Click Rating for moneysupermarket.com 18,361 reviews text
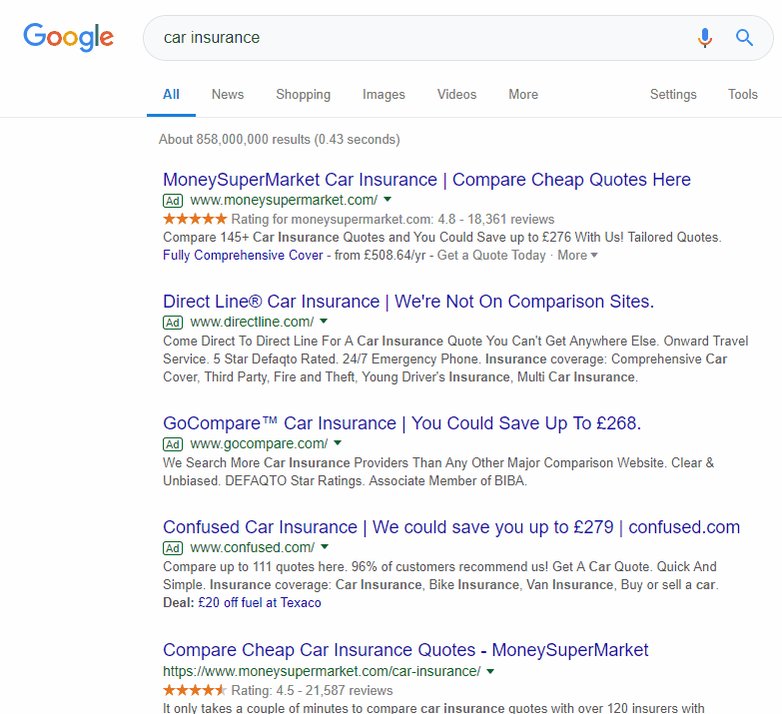The image size is (782, 714). point(392,219)
